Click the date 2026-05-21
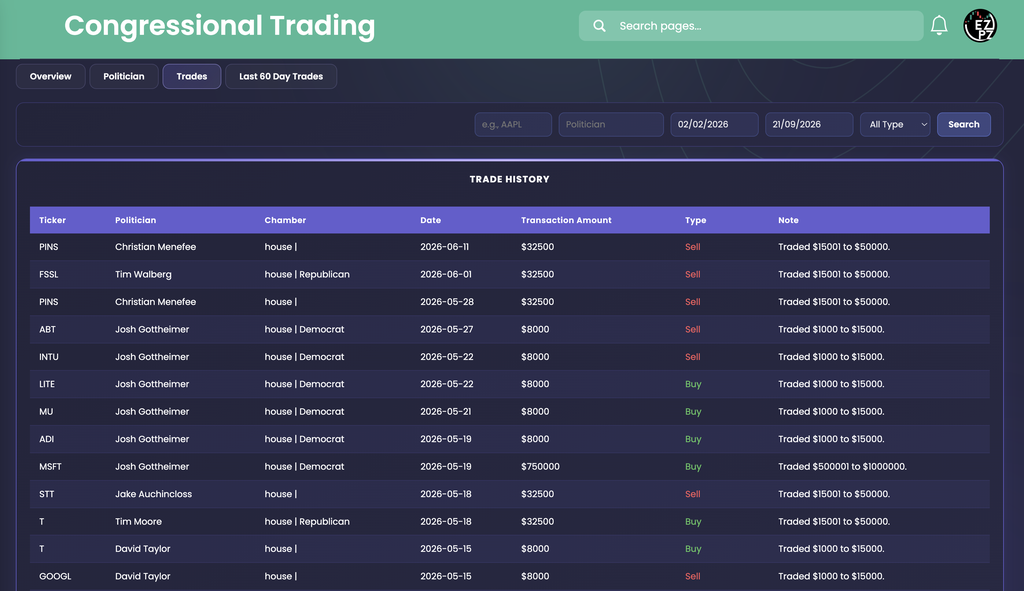Viewport: 1024px width, 591px height. [445, 411]
